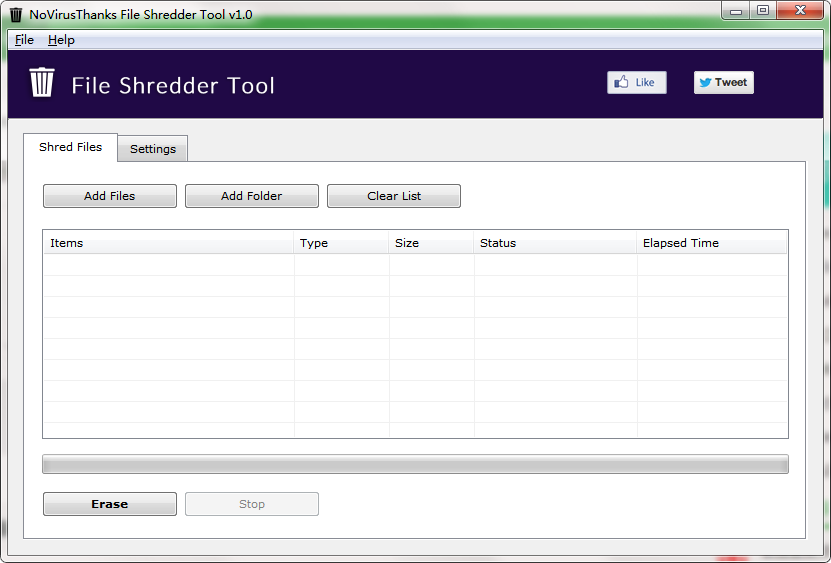The width and height of the screenshot is (831, 563).
Task: Open the File menu
Action: point(24,40)
